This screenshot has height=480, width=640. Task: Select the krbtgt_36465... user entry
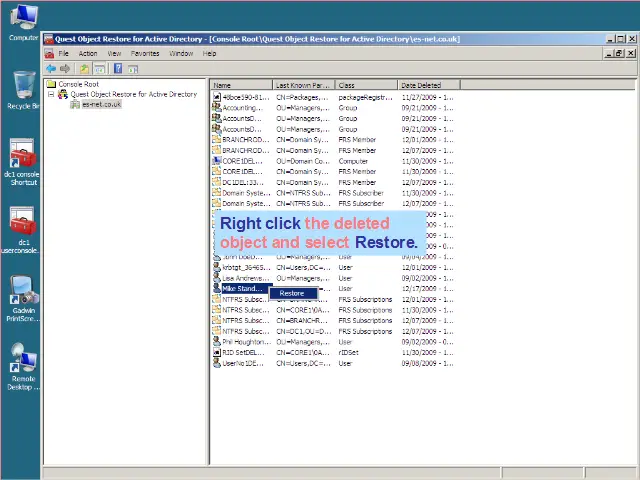pos(246,267)
